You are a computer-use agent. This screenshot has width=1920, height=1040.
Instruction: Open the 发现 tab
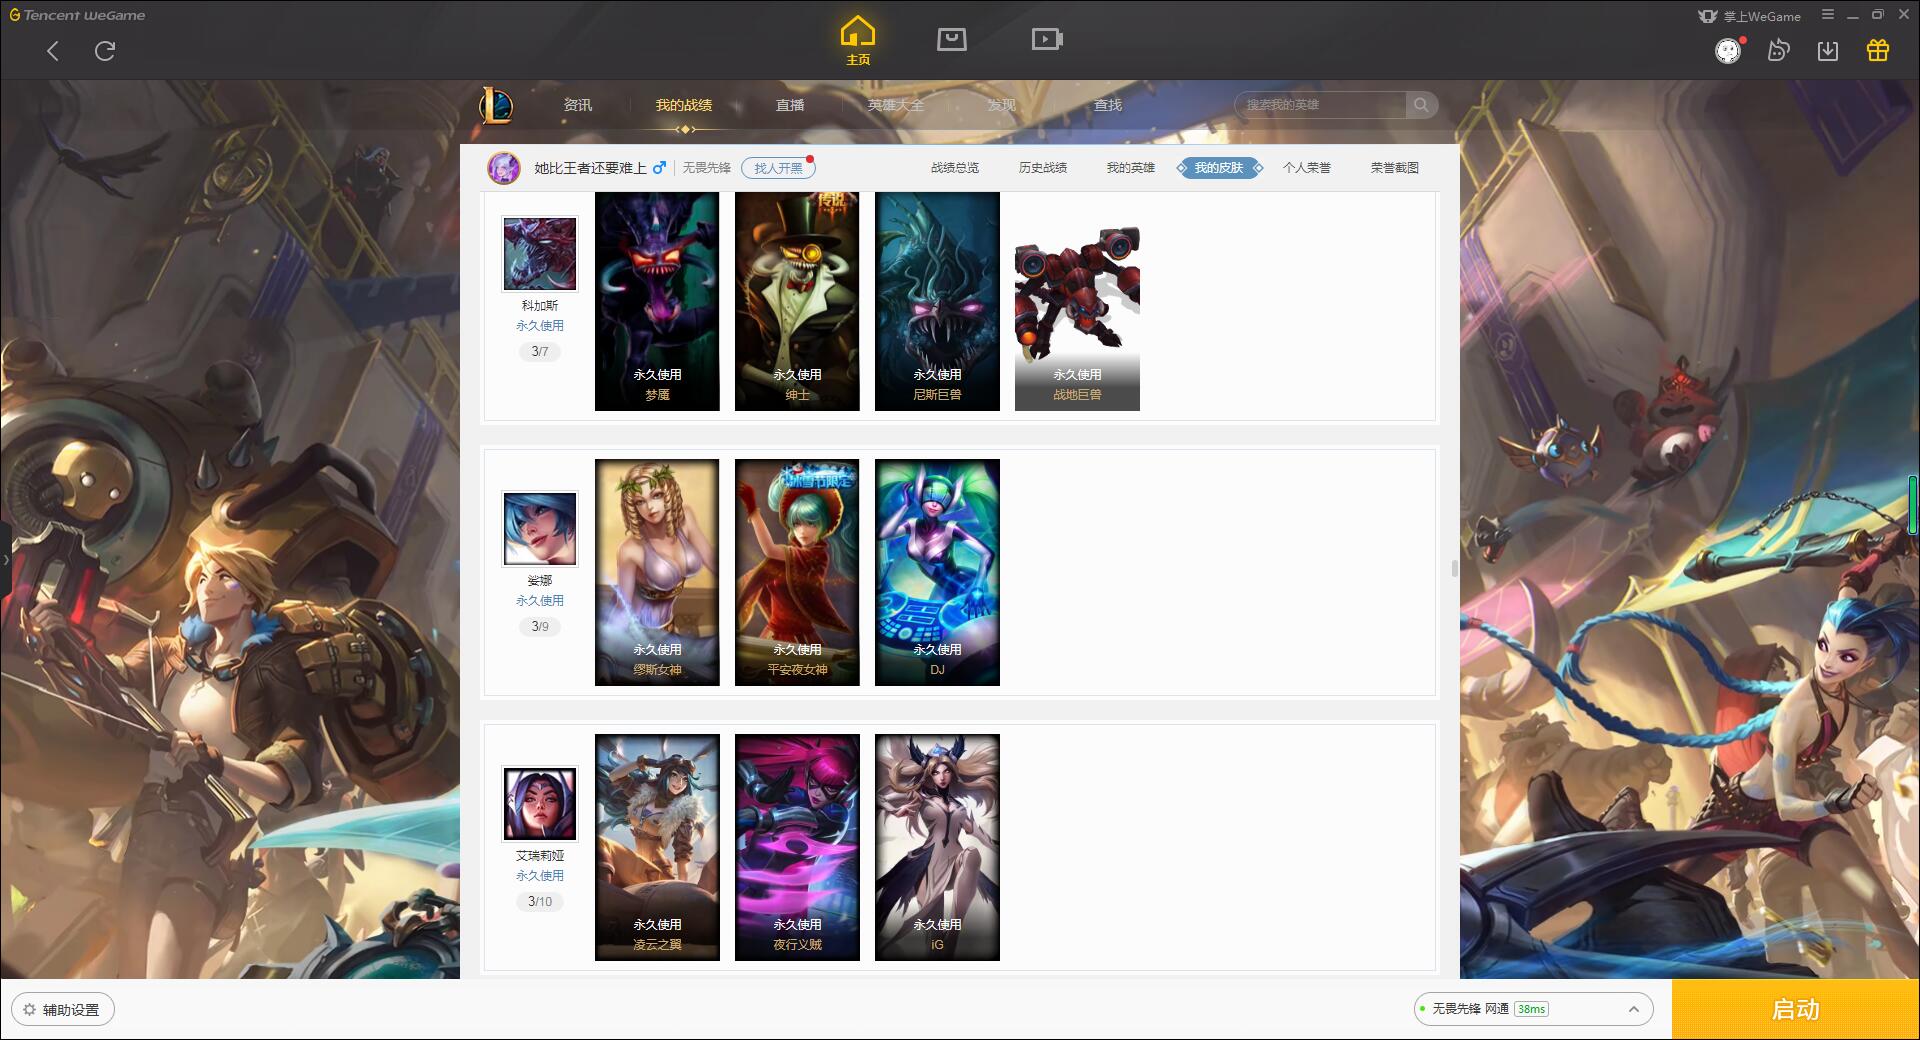click(1002, 105)
